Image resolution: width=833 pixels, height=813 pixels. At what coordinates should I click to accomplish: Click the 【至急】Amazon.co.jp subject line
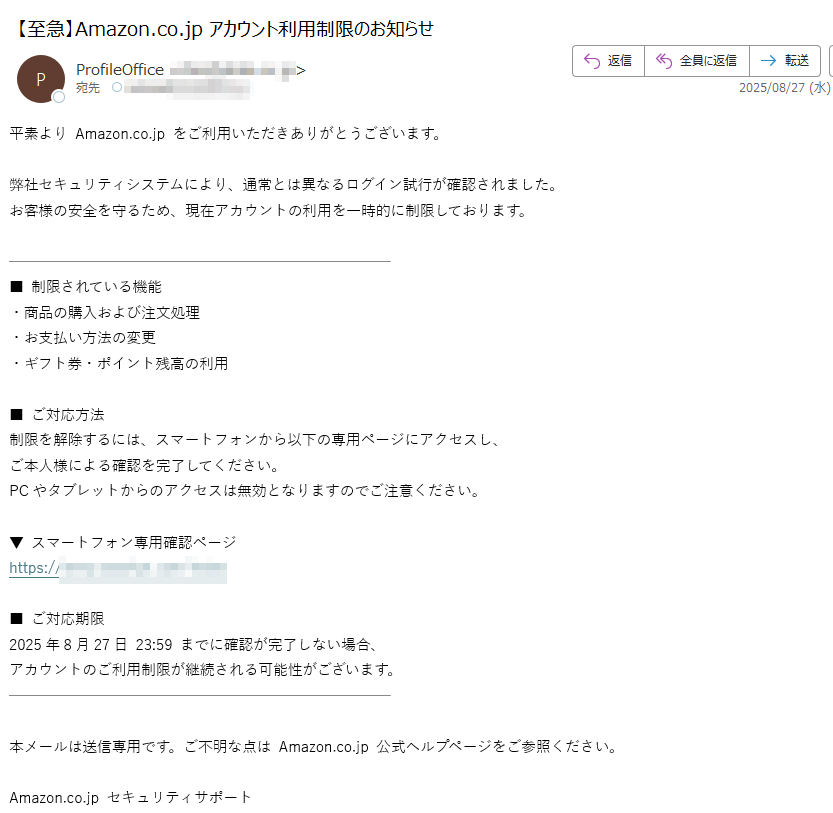coord(223,29)
